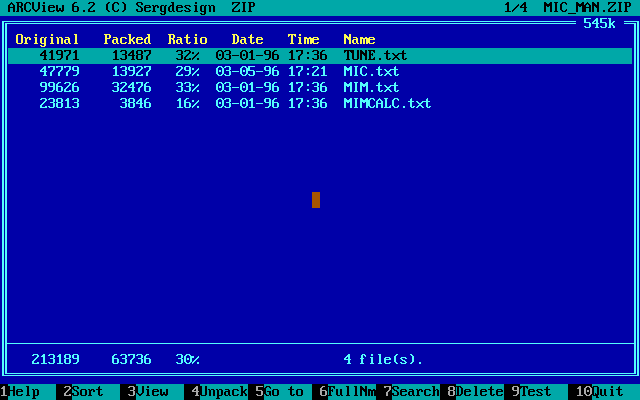Select MIC.txt in the file list
This screenshot has width=640, height=400.
point(371,72)
